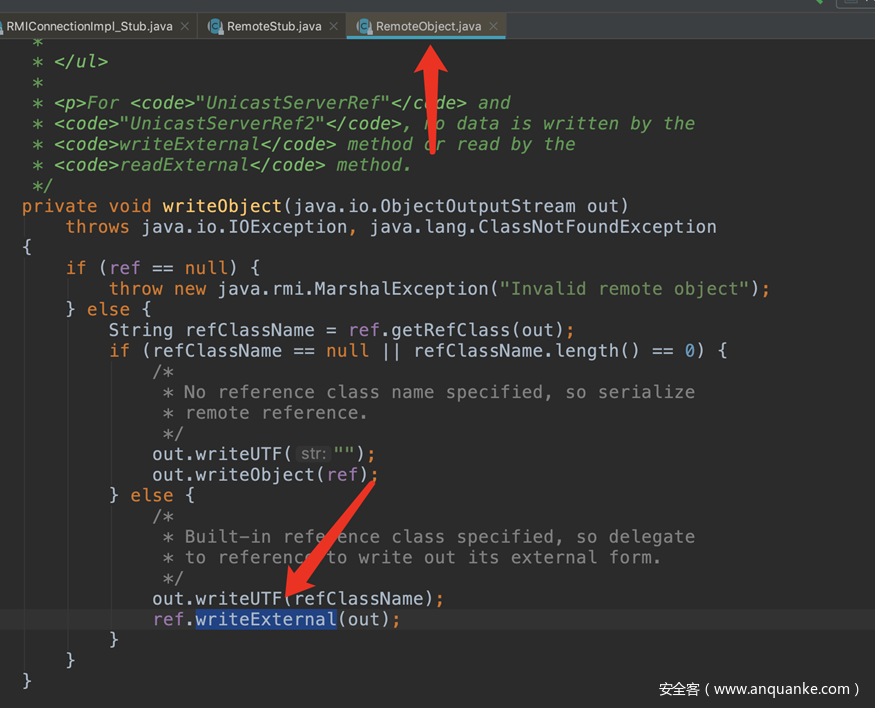This screenshot has width=875, height=708.
Task: Close the RemoteObject.java tab
Action: 494,26
